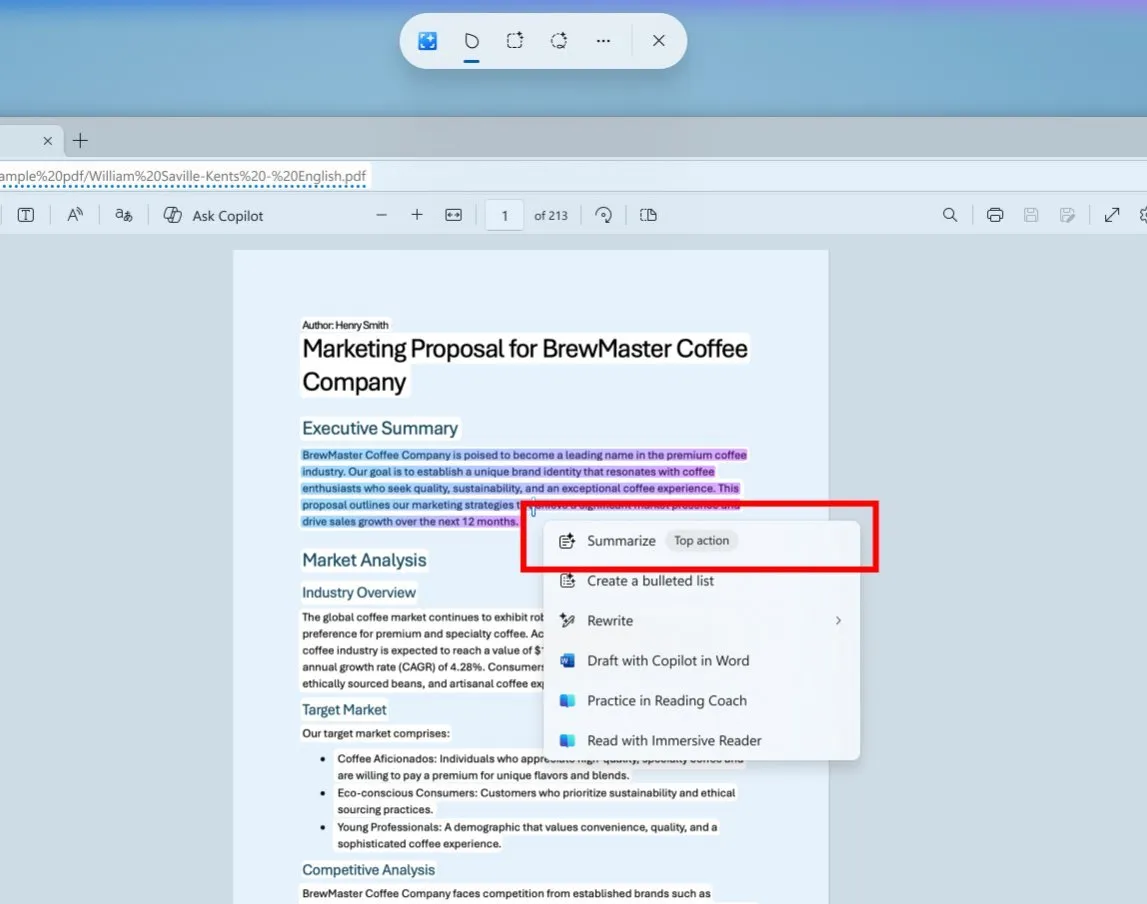1147x904 pixels.
Task: Print the marketing proposal PDF
Action: tap(994, 214)
